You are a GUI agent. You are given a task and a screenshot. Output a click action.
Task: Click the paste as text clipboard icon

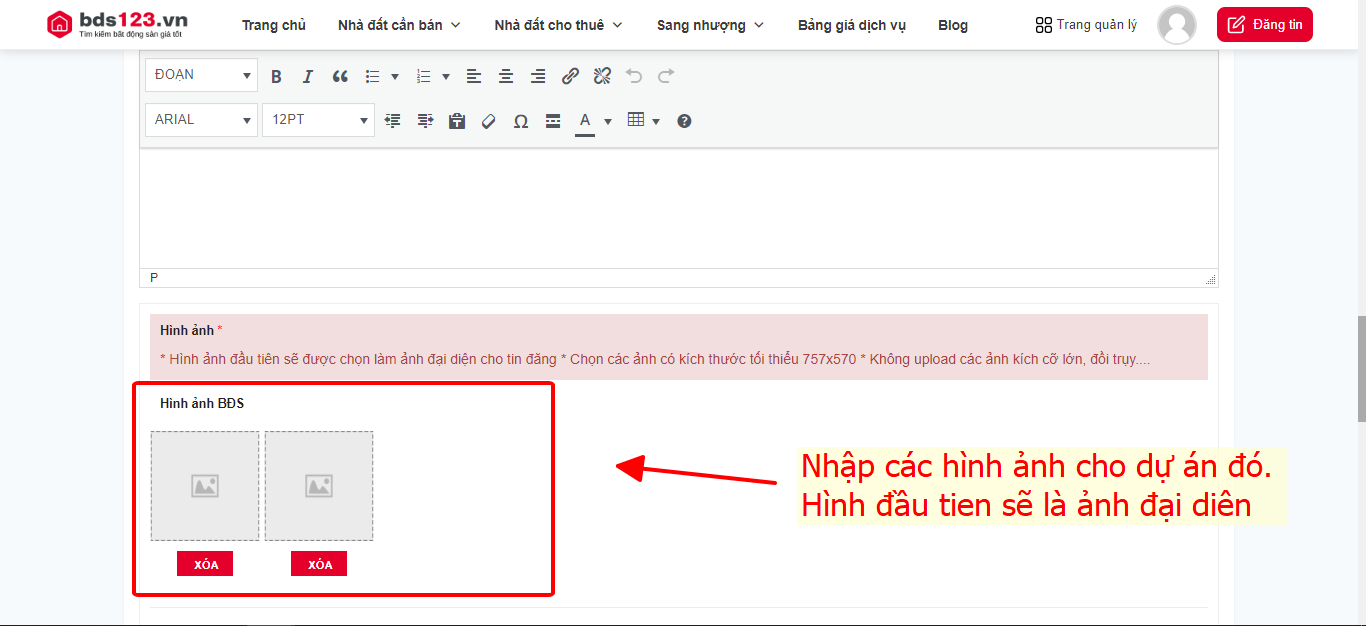pos(457,121)
